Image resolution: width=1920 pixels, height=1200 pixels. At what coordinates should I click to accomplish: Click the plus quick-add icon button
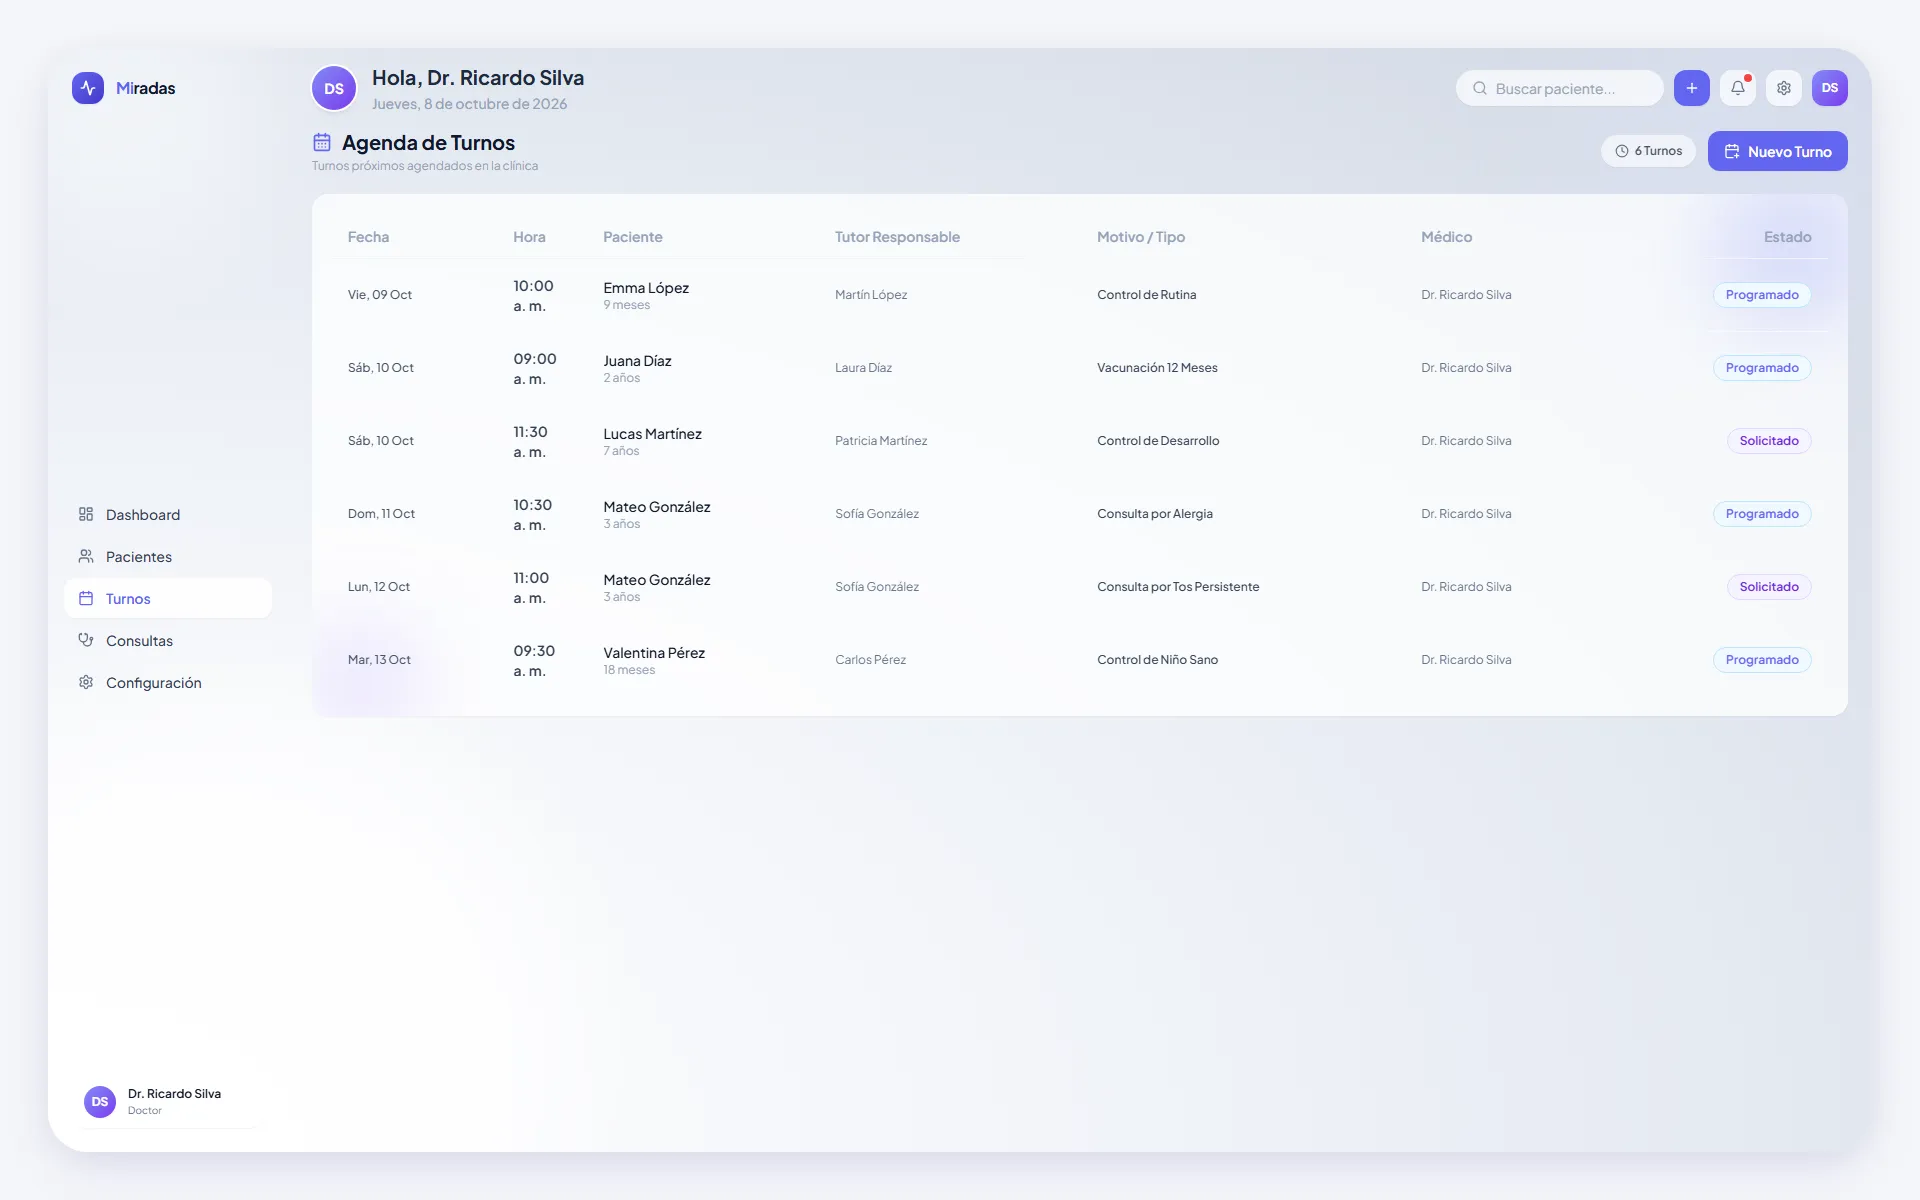click(x=1691, y=88)
